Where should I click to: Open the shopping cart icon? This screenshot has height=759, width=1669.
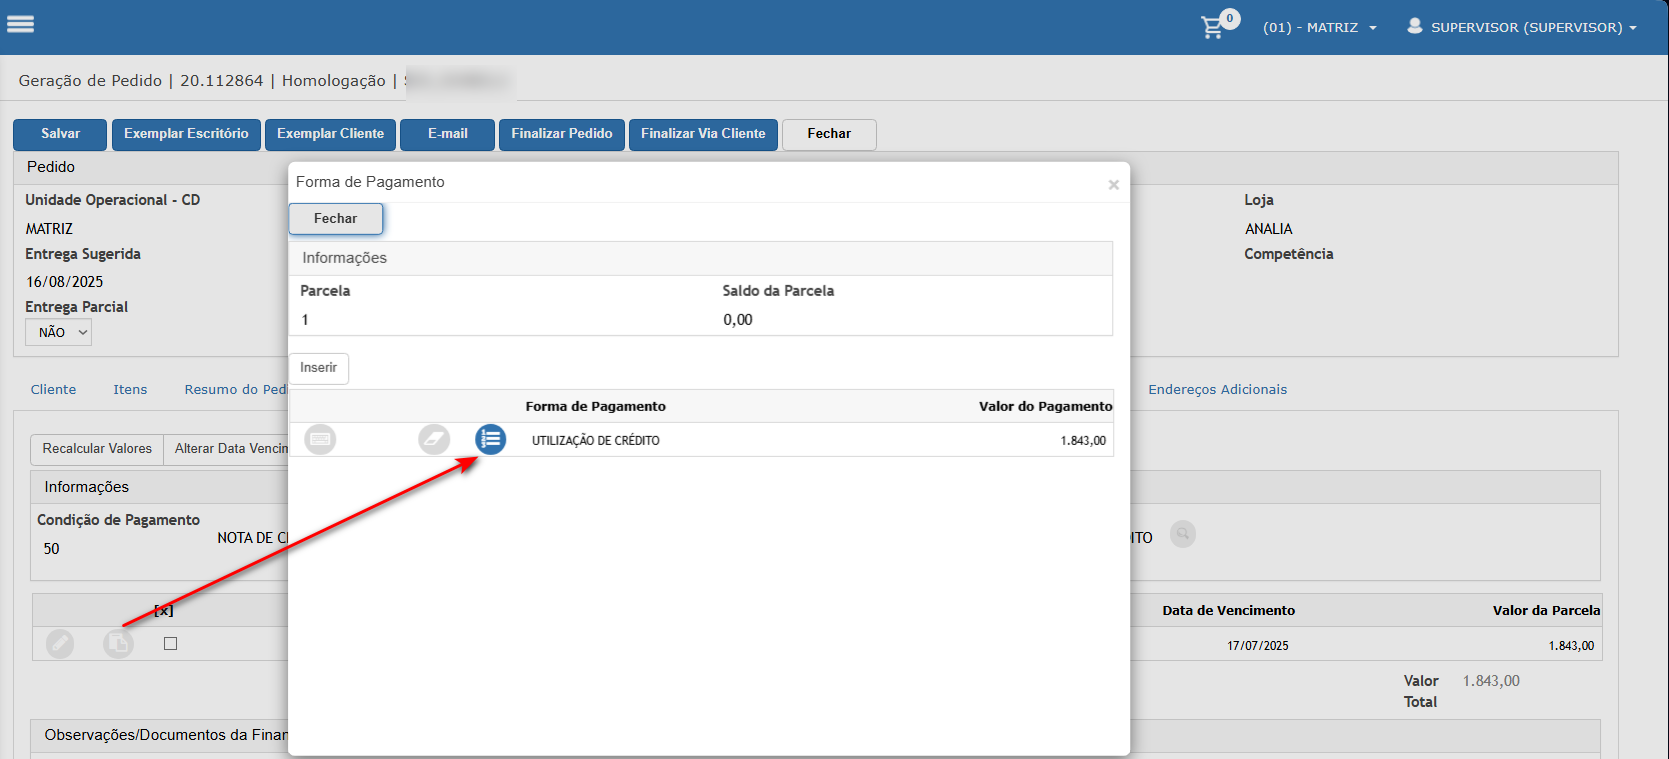click(1213, 27)
